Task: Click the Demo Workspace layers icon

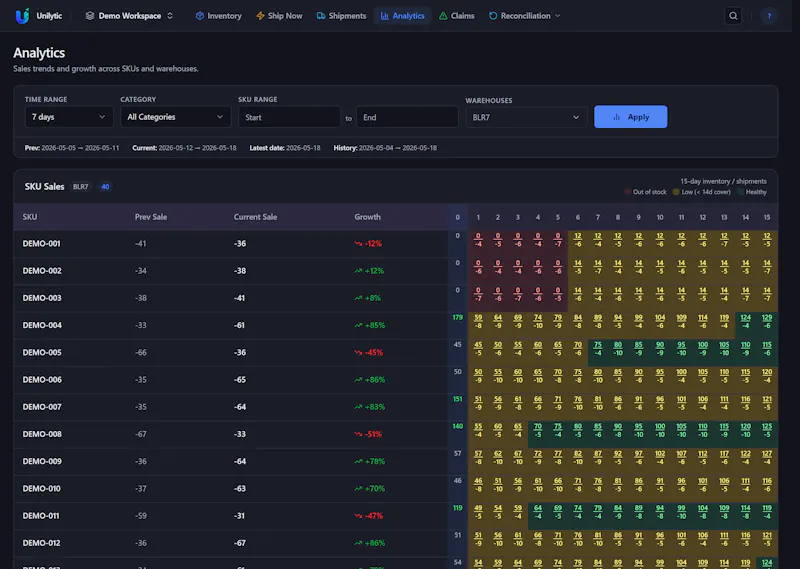Action: click(x=90, y=16)
